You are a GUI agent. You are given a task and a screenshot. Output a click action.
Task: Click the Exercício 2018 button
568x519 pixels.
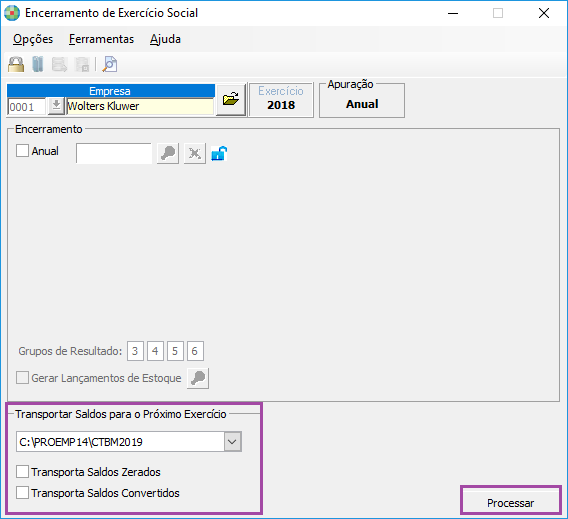(x=281, y=99)
